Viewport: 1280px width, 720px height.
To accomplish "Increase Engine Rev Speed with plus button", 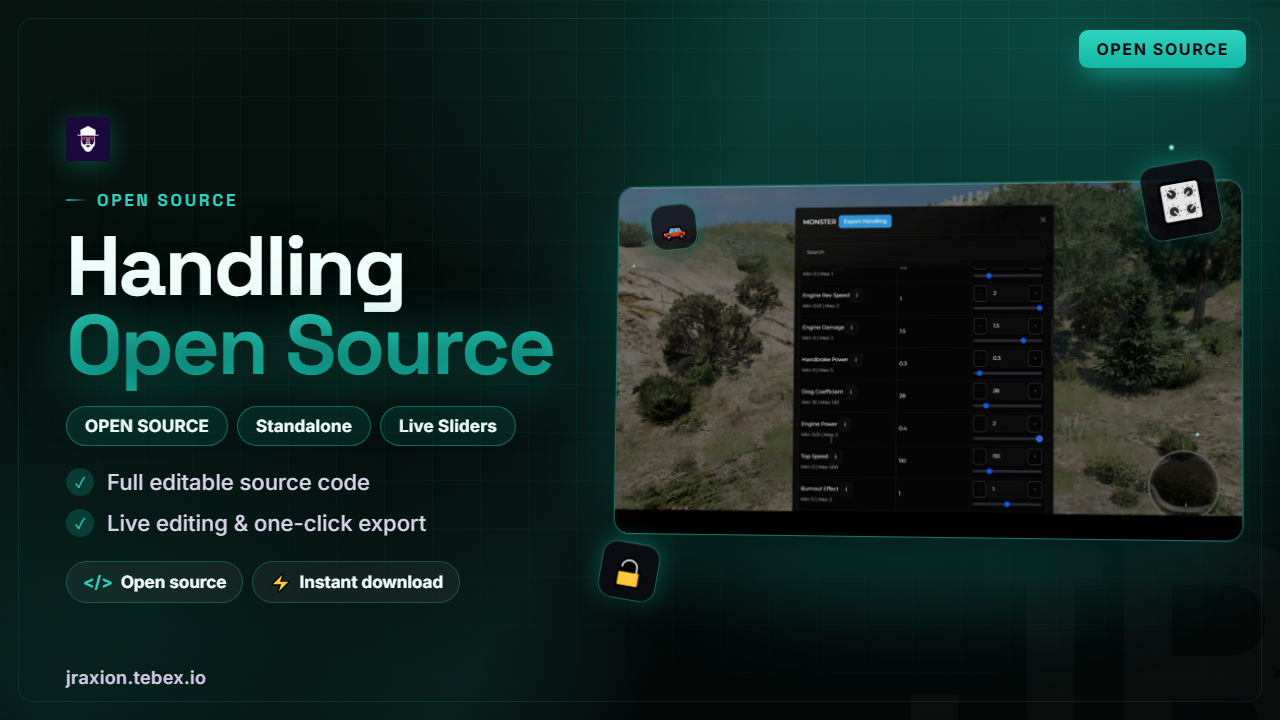I will point(1035,293).
